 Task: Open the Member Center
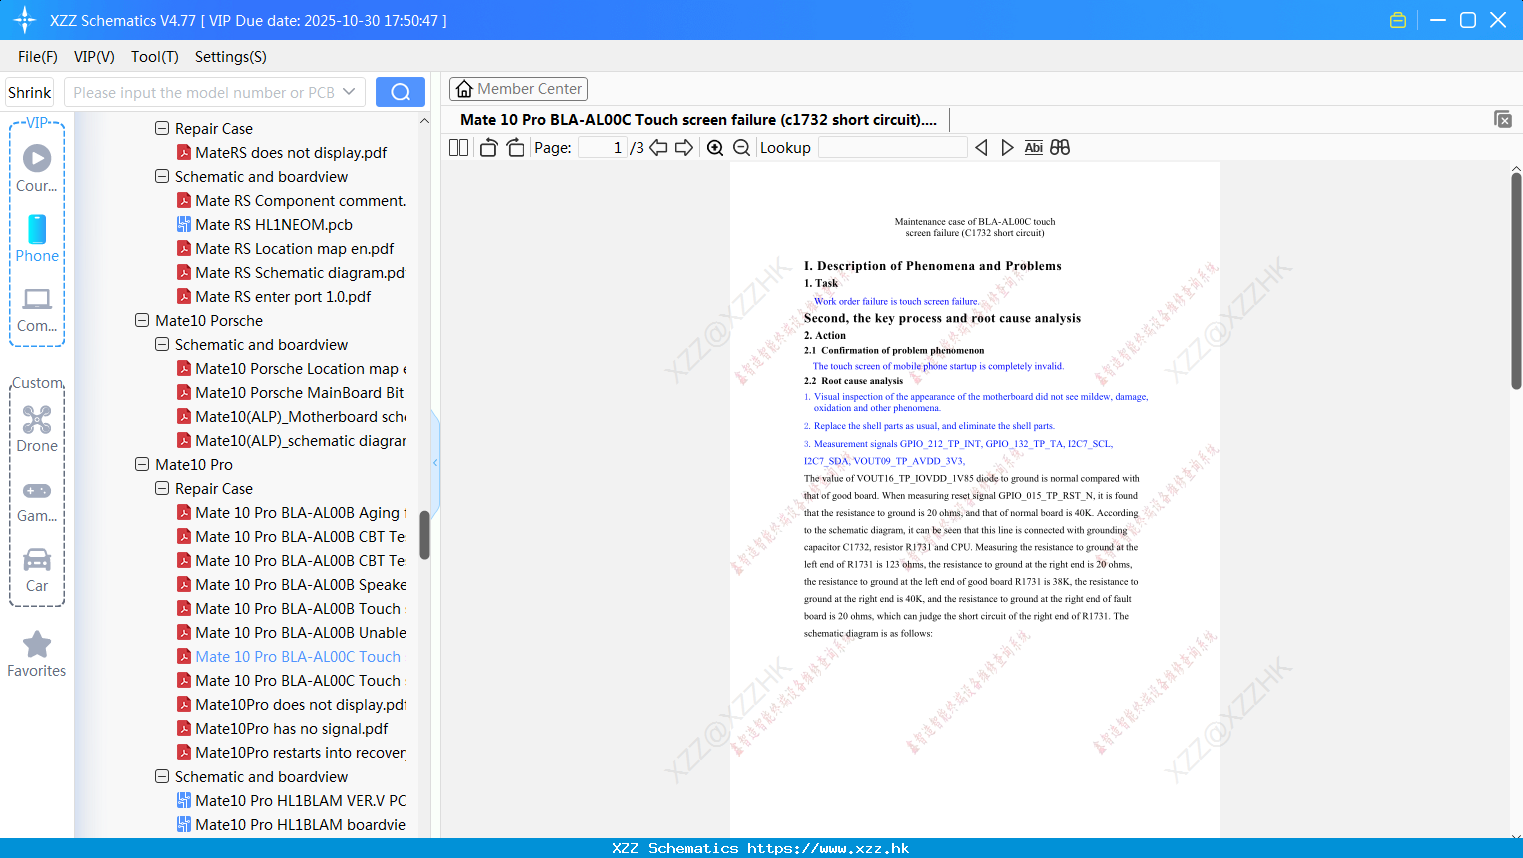(518, 89)
